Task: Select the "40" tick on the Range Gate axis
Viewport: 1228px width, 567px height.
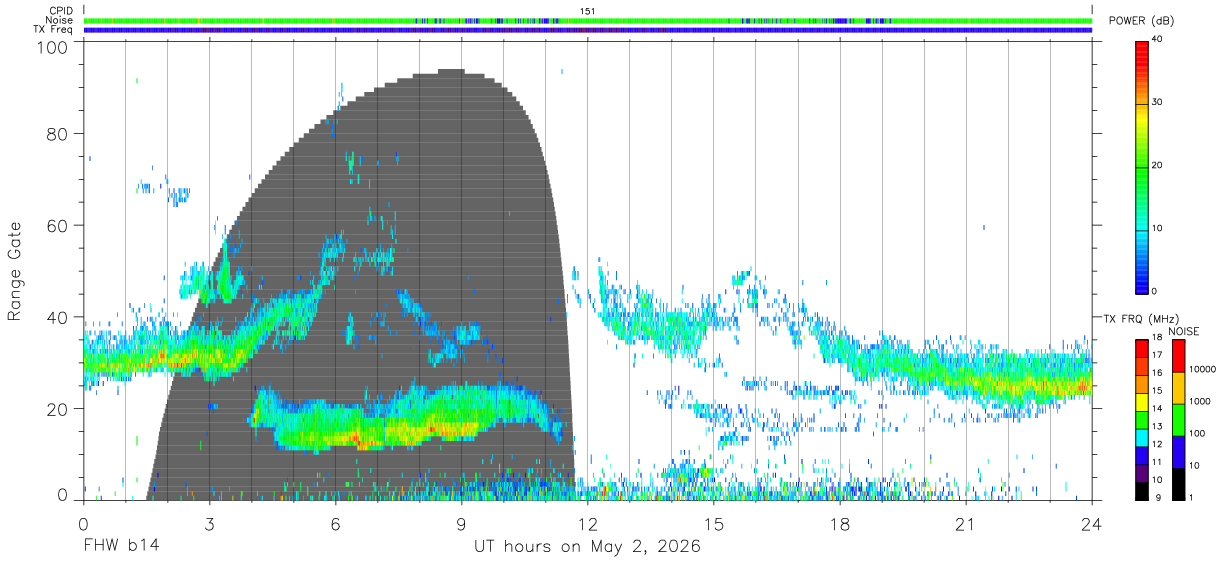Action: pos(58,317)
